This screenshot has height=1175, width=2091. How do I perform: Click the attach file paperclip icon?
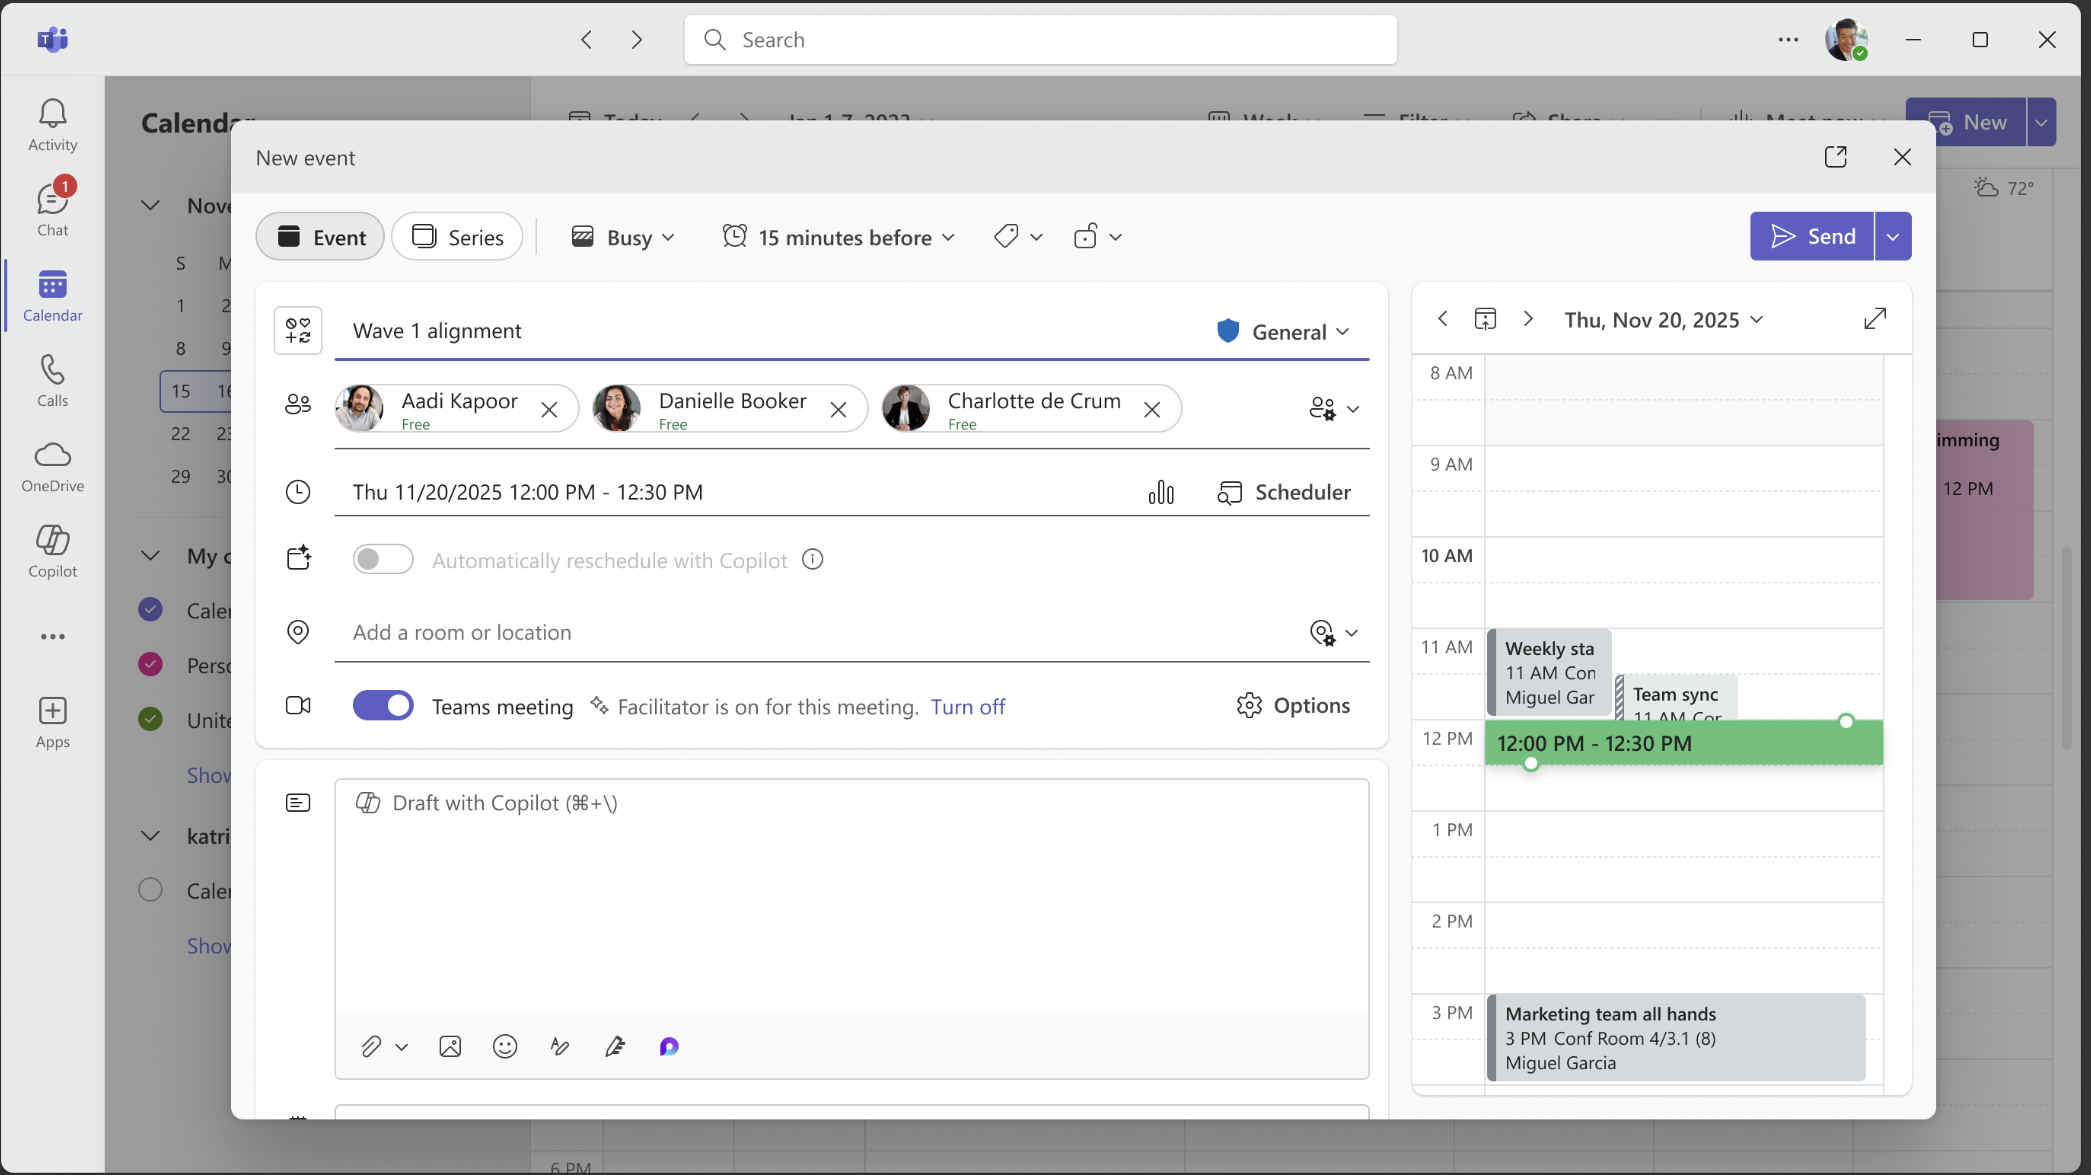tap(371, 1046)
